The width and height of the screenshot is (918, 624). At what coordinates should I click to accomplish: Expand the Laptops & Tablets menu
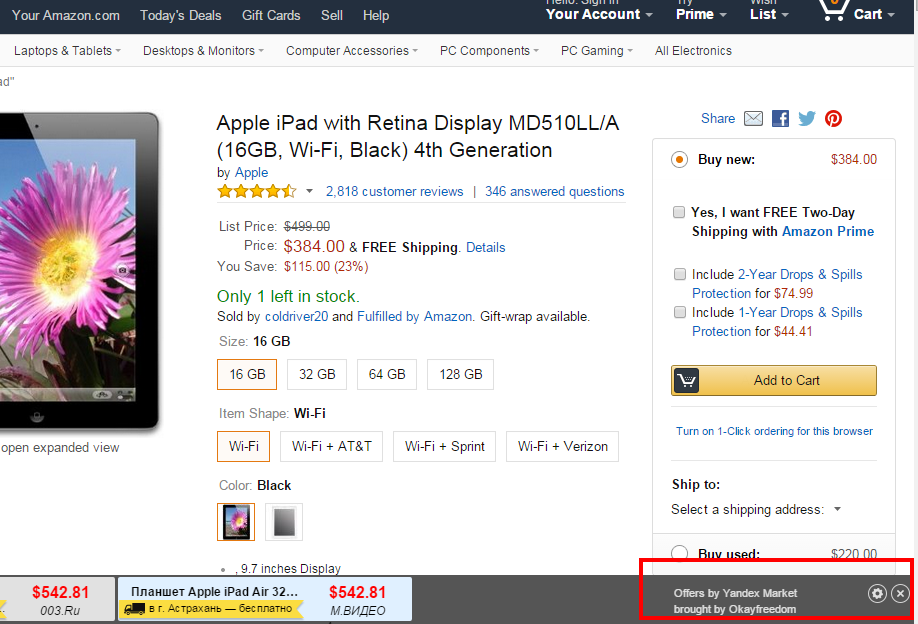[x=67, y=51]
